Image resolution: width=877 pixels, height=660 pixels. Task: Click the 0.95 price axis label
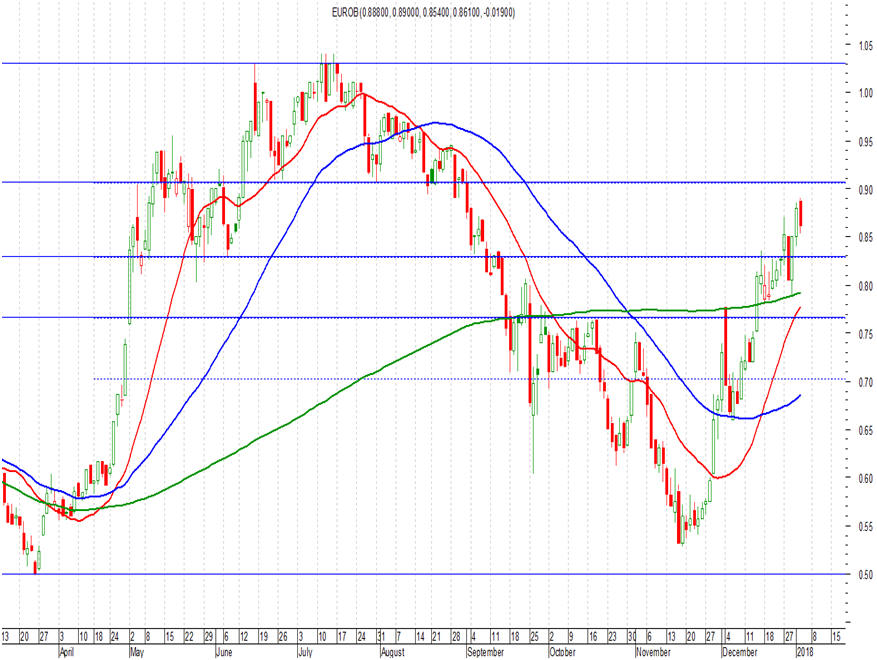(866, 142)
